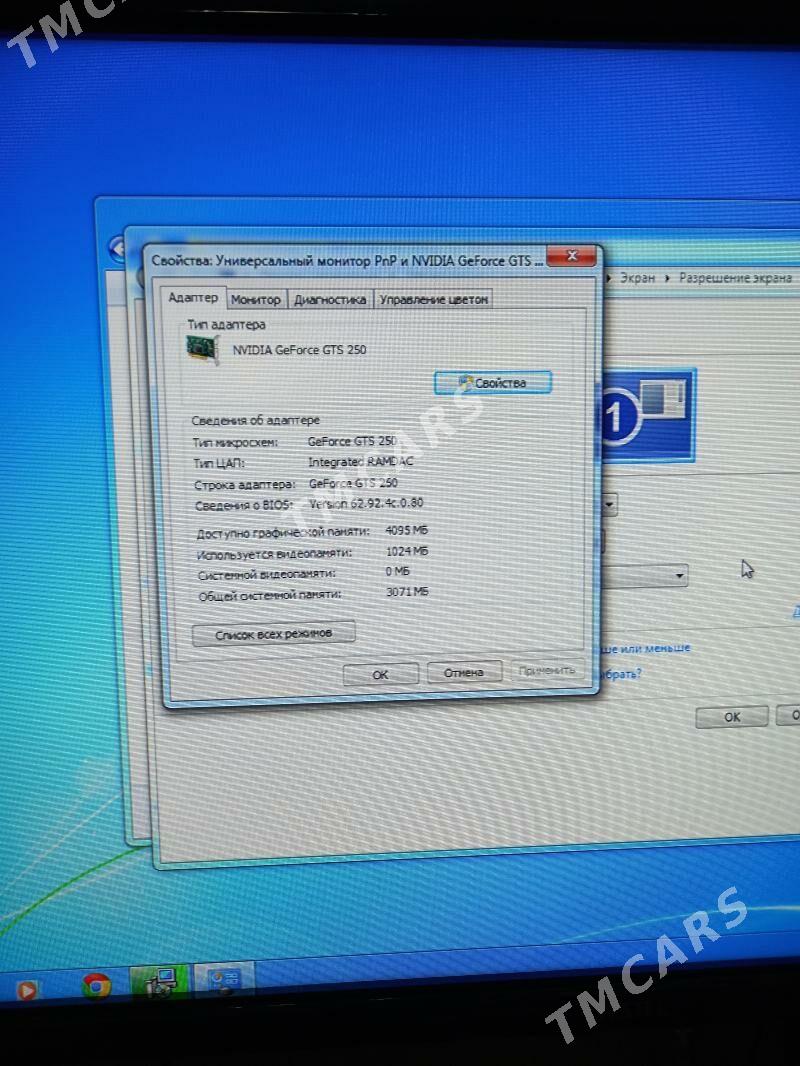Viewport: 800px width, 1066px height.
Task: Confirm dialog with OK button
Action: pos(380,674)
